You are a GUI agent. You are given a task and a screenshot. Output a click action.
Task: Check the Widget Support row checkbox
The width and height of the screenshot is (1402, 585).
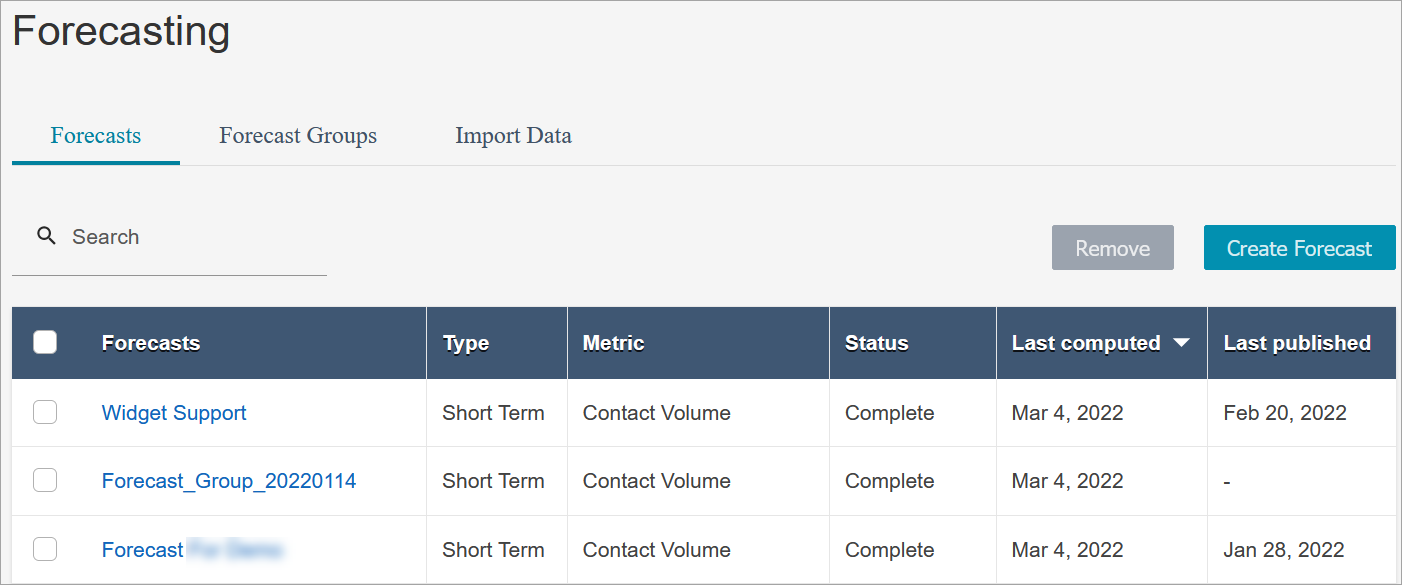tap(45, 412)
